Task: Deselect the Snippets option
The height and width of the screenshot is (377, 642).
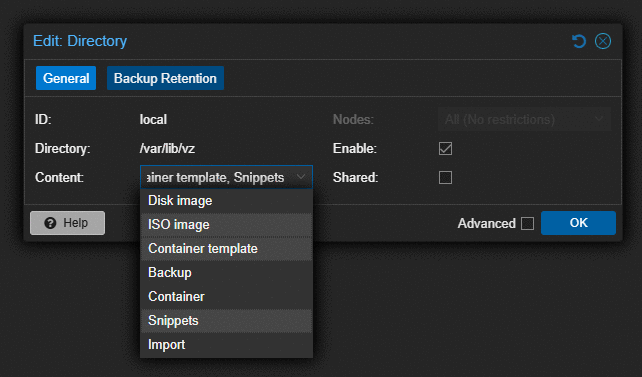Action: (x=226, y=321)
